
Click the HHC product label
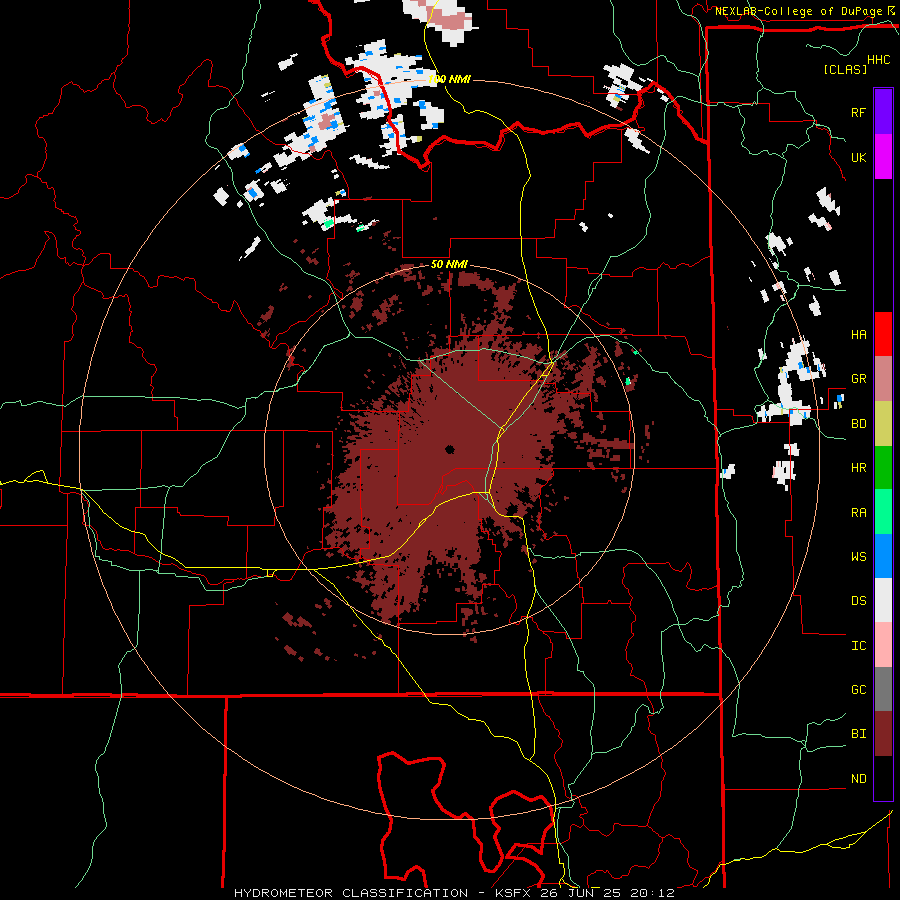tap(878, 60)
